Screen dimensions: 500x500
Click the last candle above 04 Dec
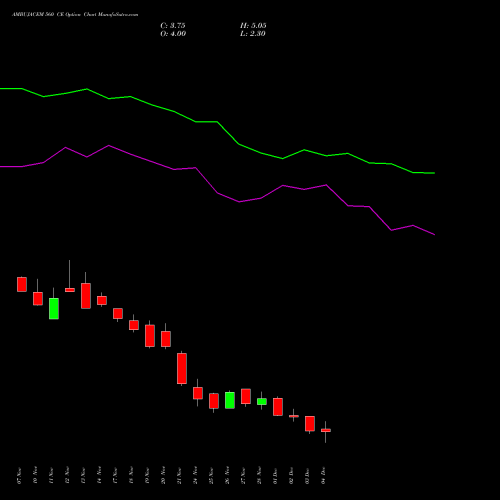326,430
